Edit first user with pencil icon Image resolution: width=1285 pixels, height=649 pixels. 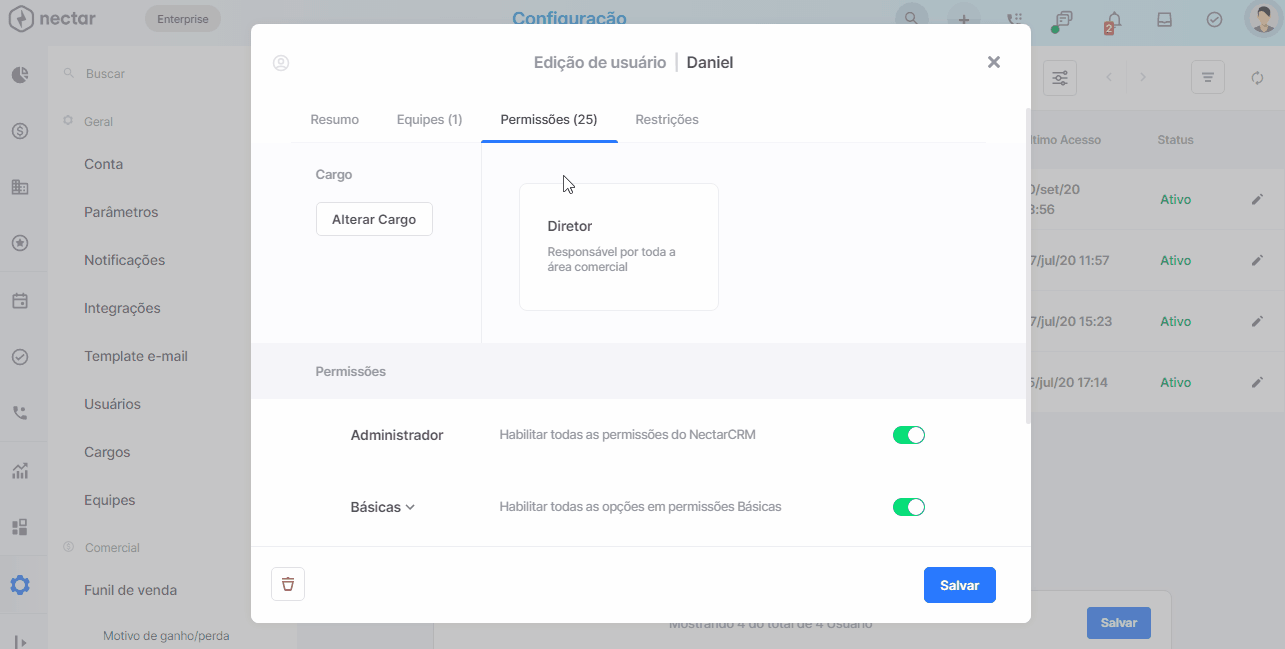click(x=1258, y=200)
